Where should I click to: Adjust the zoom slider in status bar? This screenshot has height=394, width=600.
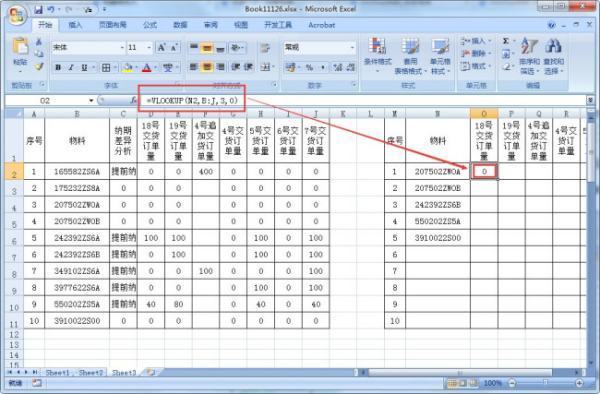(545, 383)
